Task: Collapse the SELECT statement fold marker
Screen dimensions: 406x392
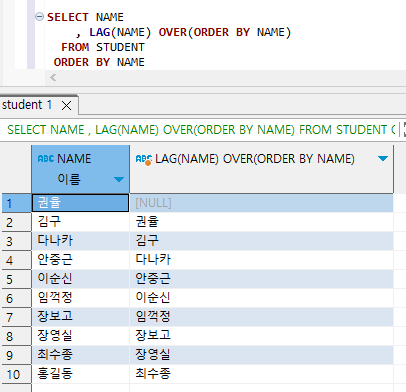Action: (x=39, y=16)
